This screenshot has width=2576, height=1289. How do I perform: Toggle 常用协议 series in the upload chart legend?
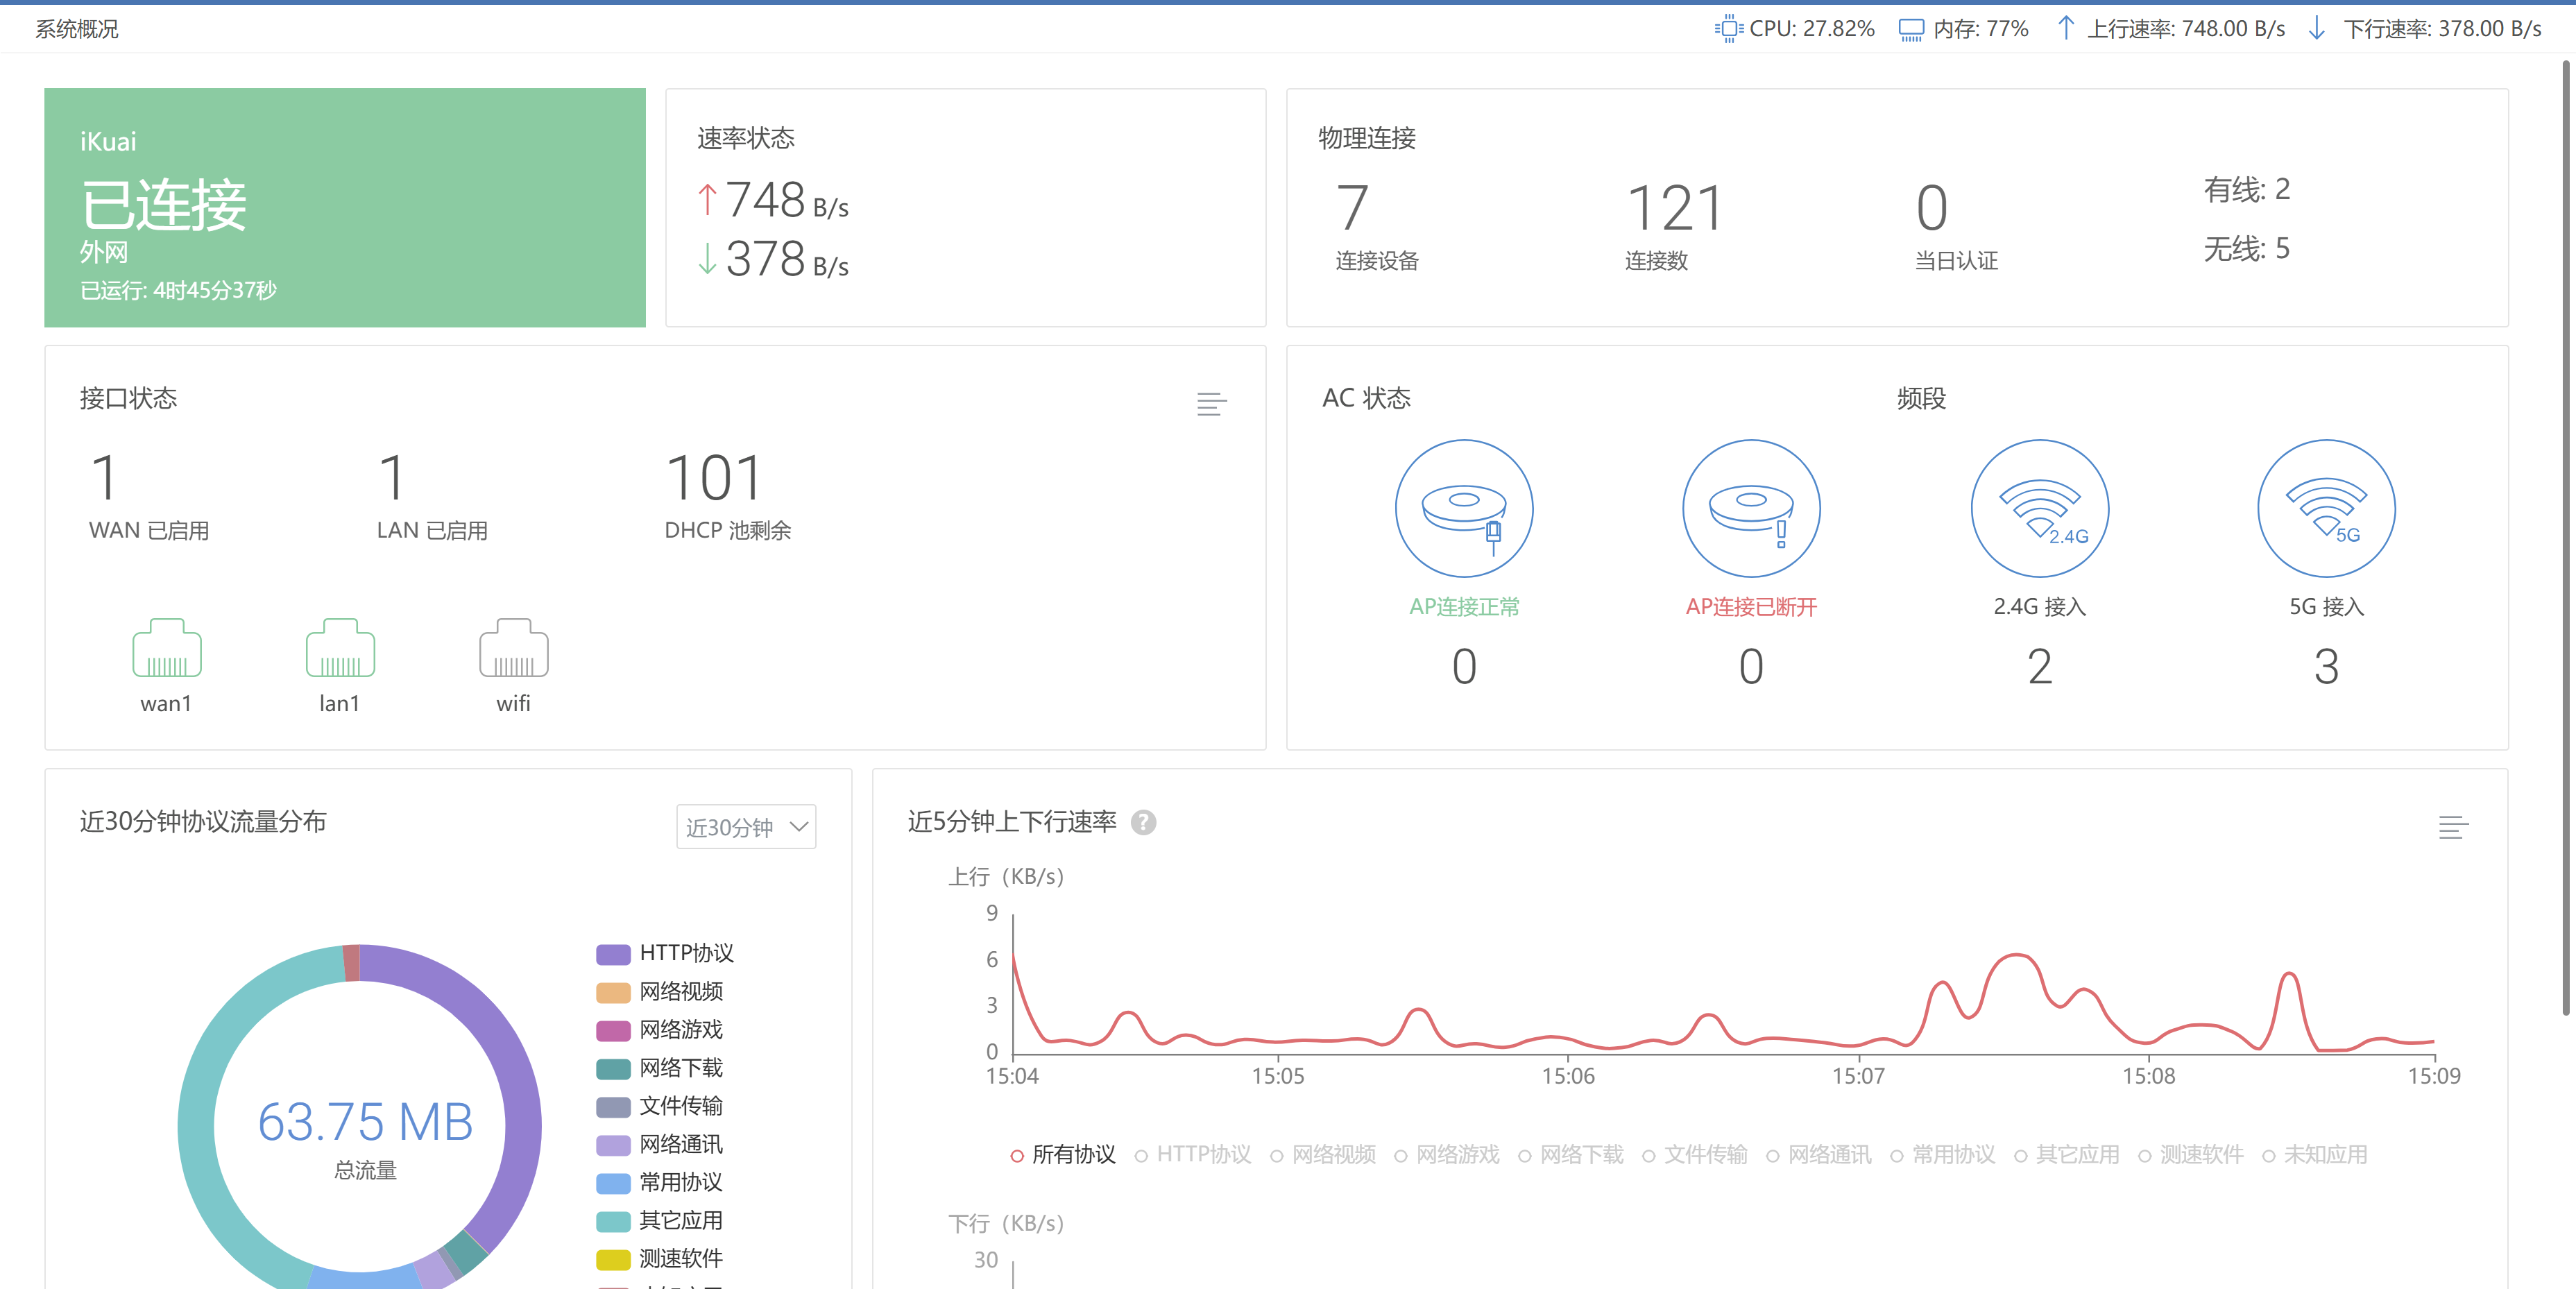click(x=1943, y=1155)
